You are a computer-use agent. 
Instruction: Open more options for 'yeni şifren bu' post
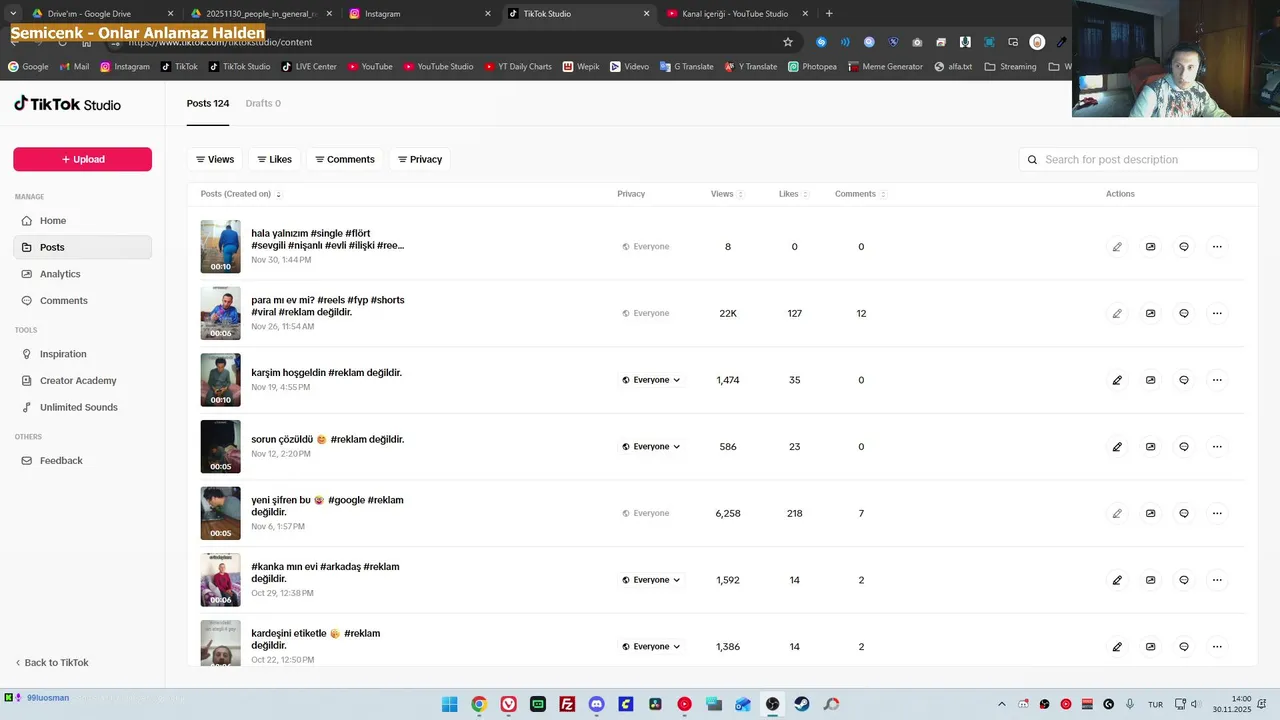pos(1217,513)
